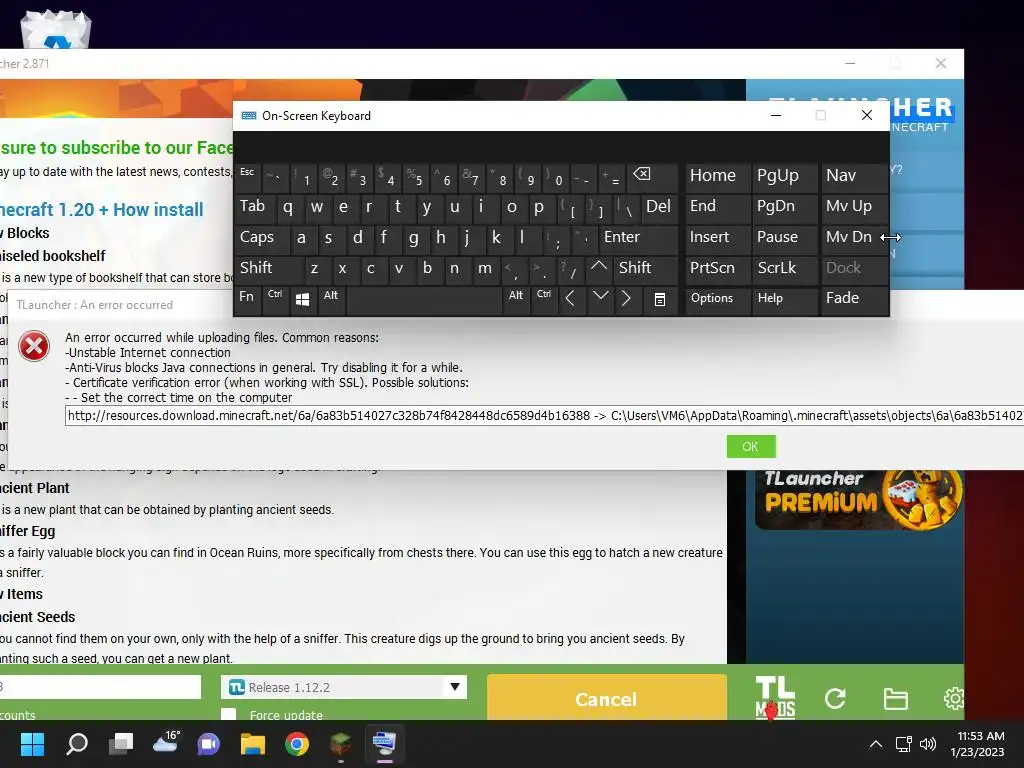Click the Tab key on On-Screen Keyboard
The width and height of the screenshot is (1024, 768).
pyautogui.click(x=255, y=207)
